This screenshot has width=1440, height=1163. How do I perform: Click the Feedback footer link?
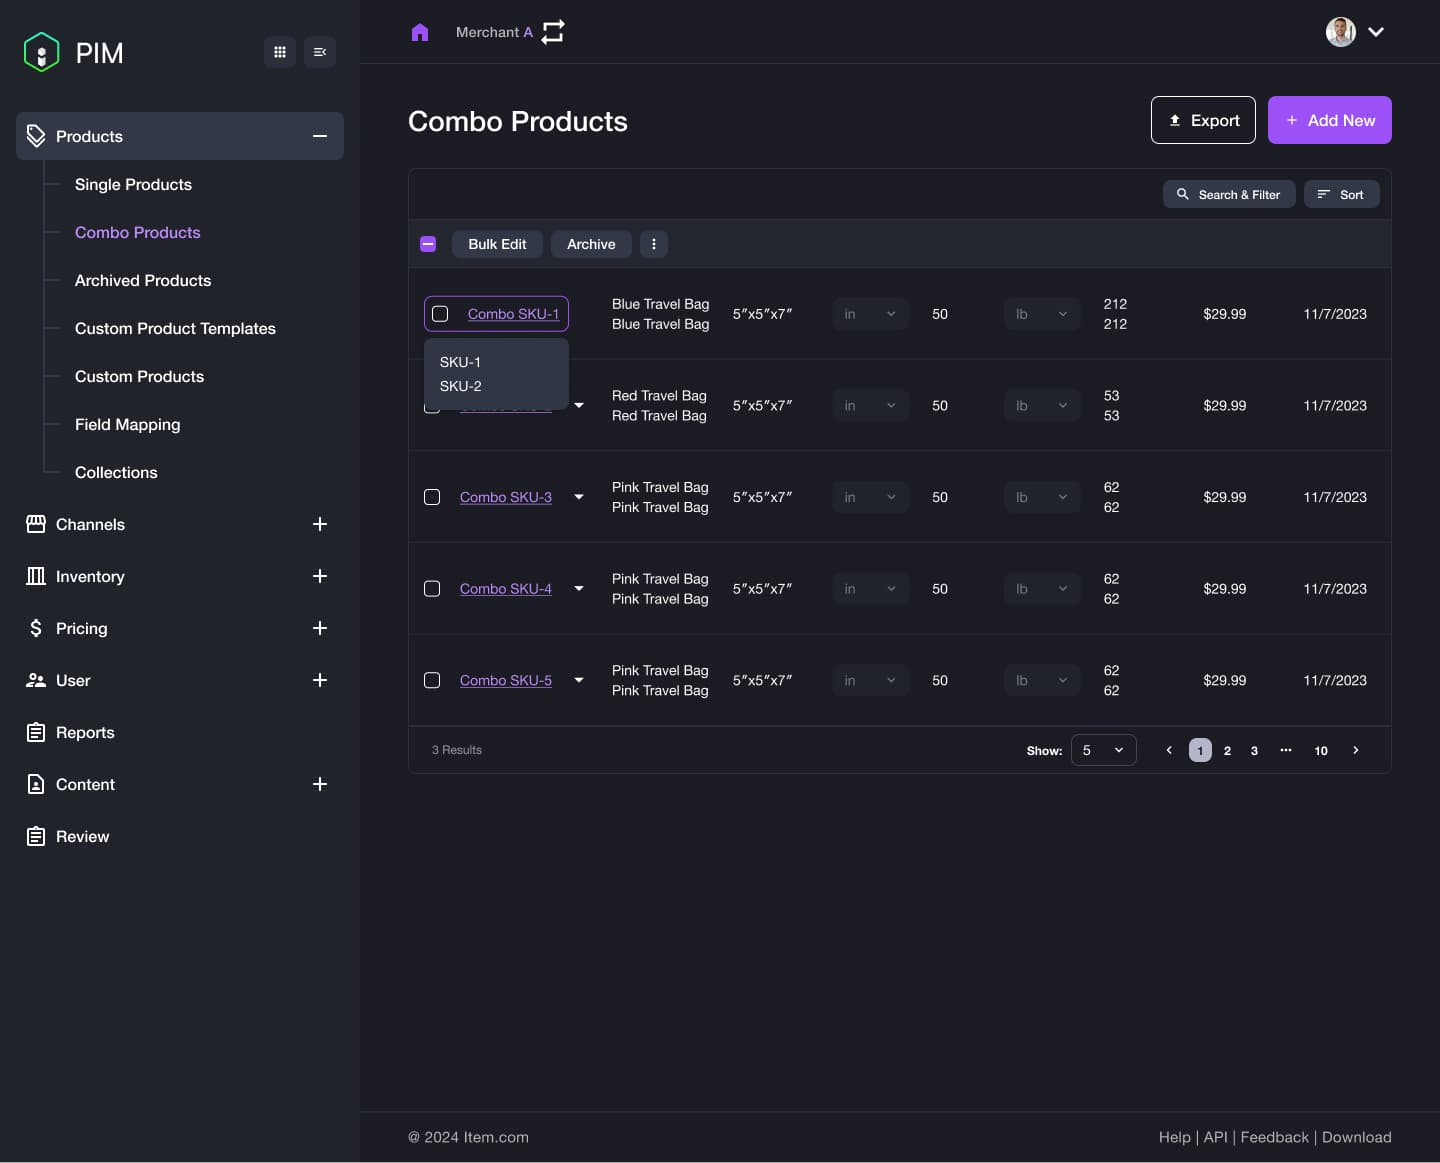(1274, 1137)
